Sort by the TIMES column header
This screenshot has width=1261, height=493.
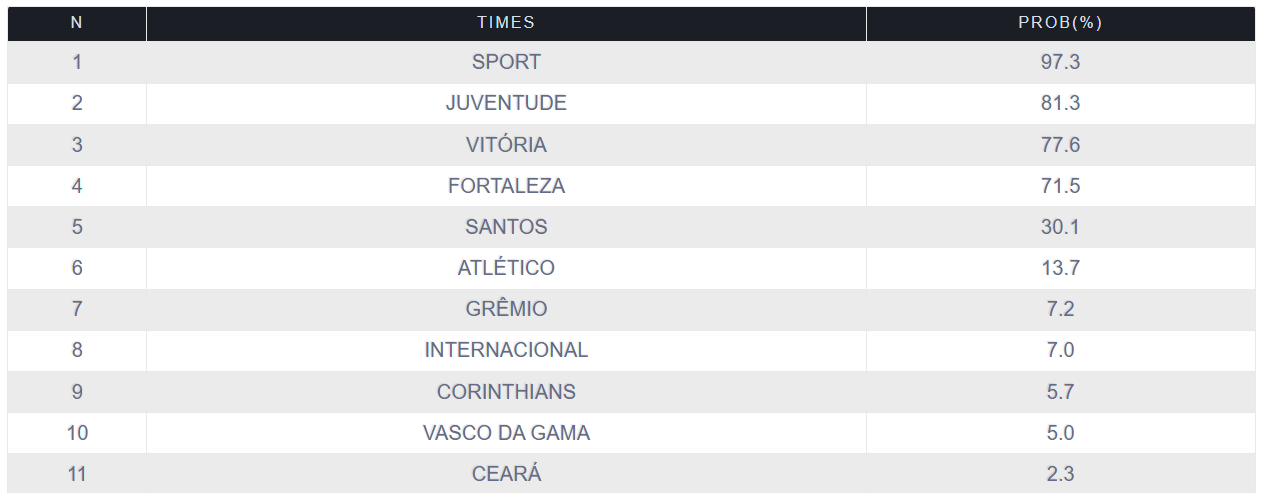(x=506, y=23)
